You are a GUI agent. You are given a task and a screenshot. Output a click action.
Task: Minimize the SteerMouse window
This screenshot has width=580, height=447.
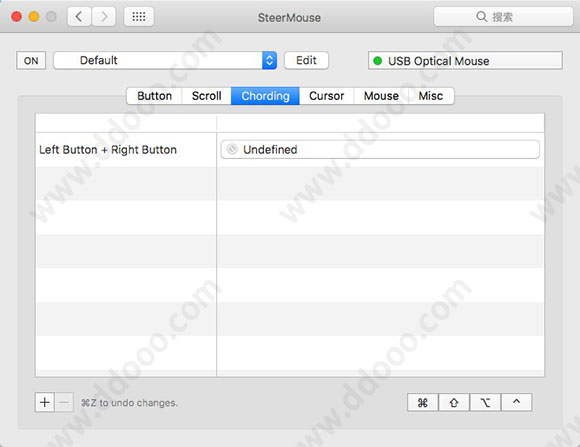(34, 17)
